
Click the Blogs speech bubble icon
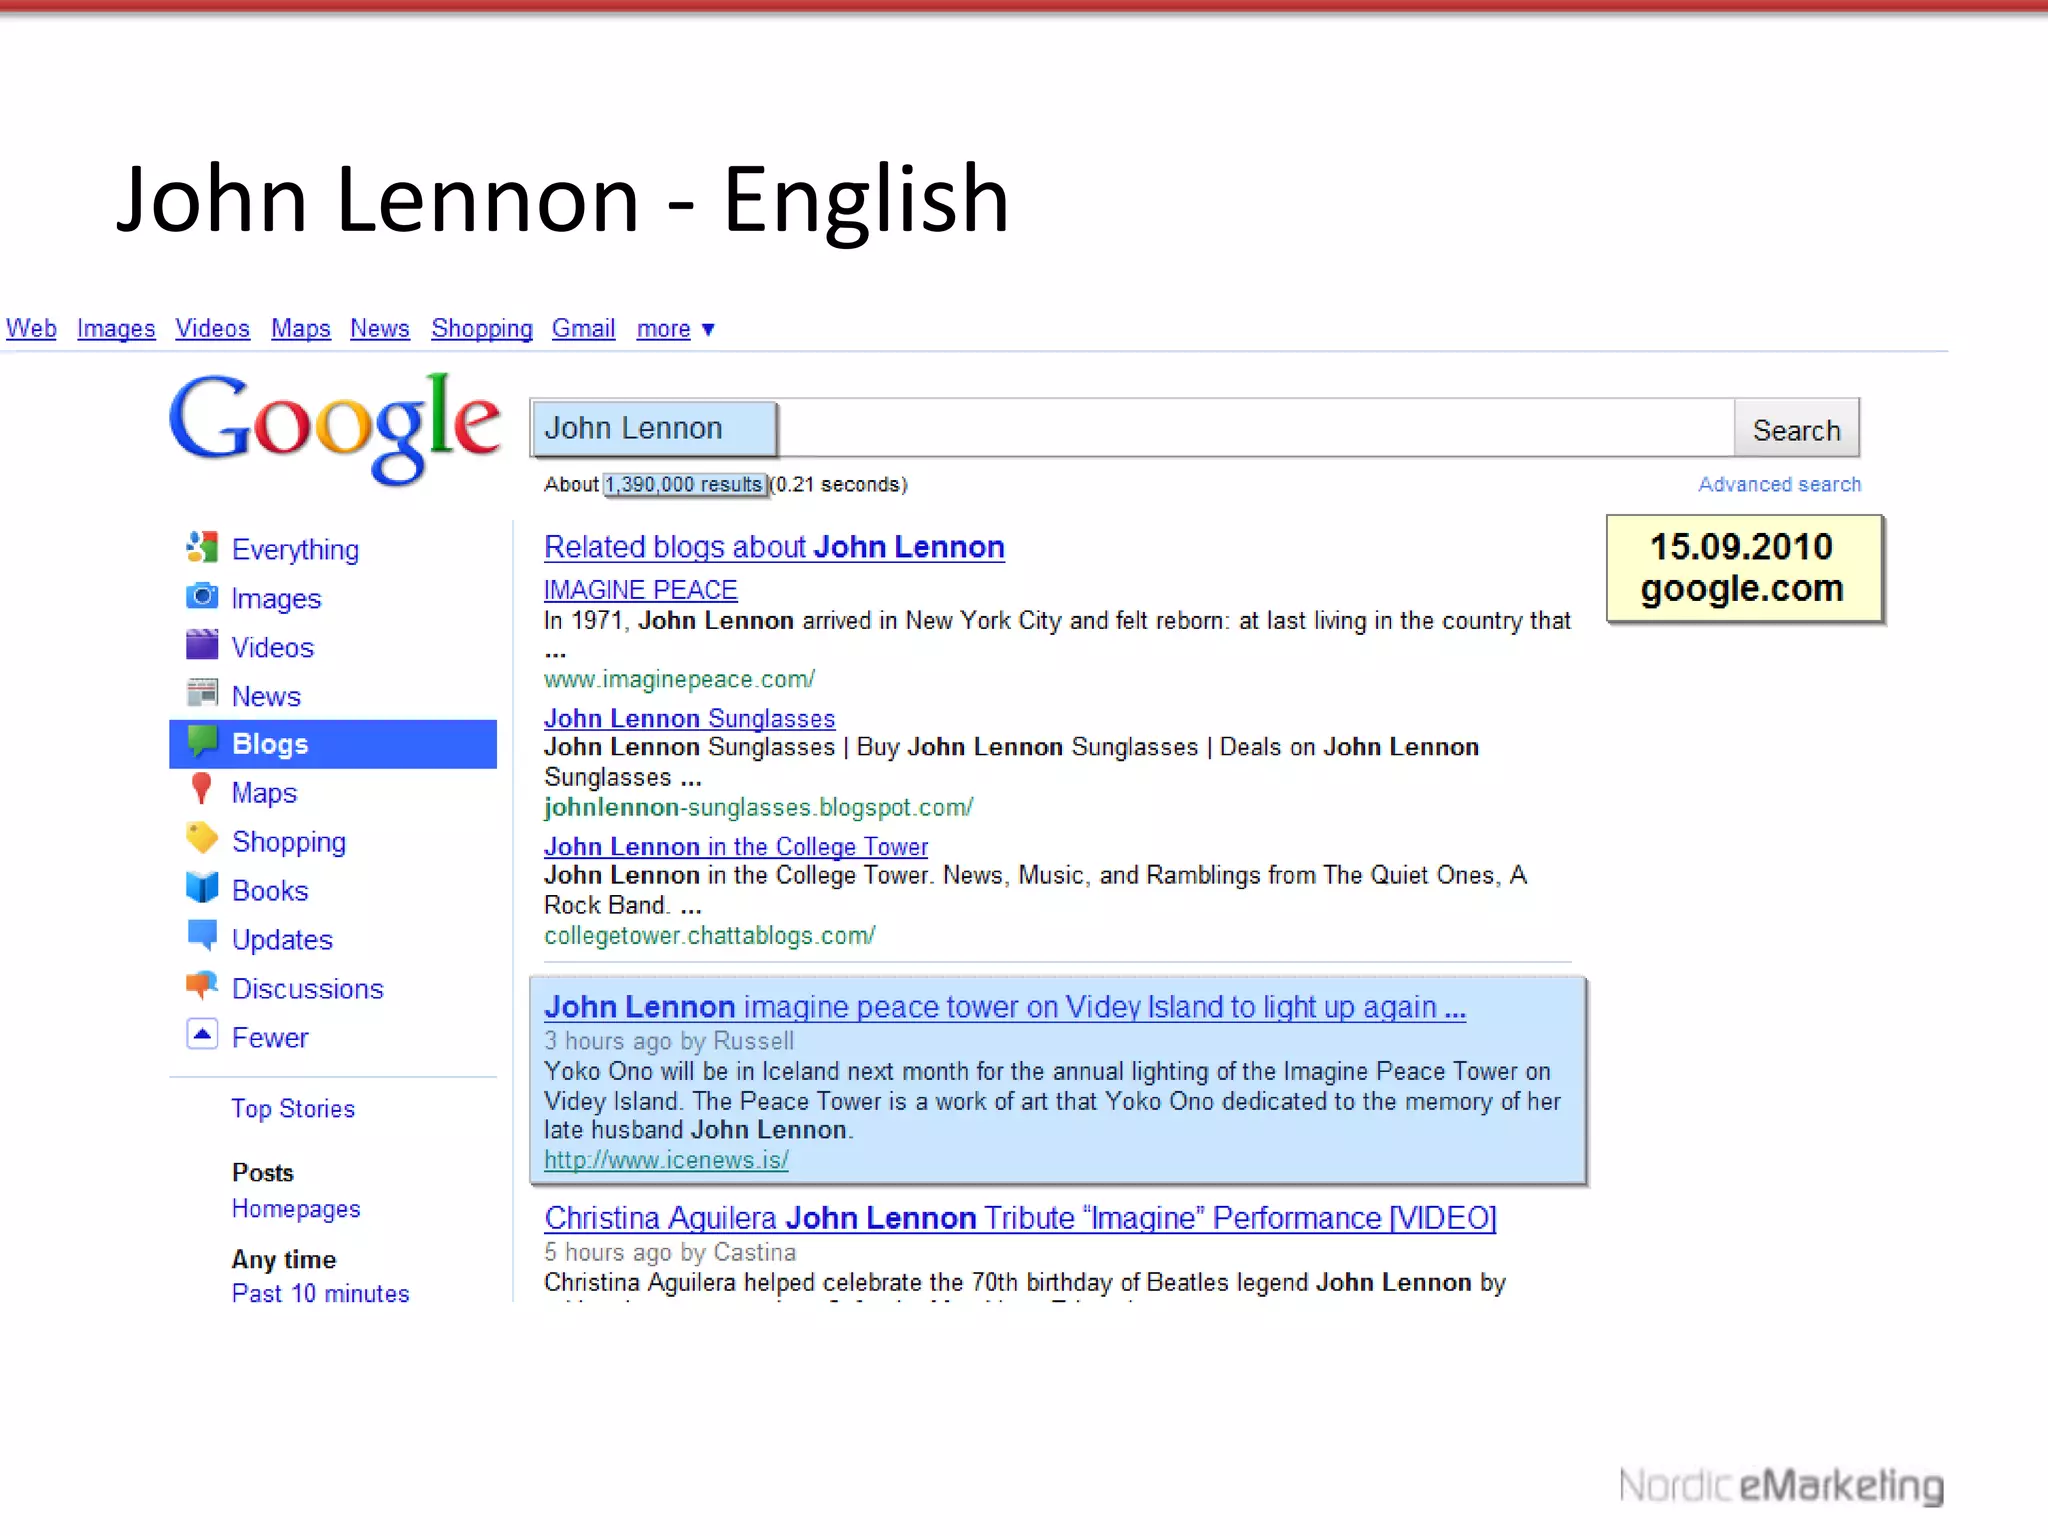202,742
